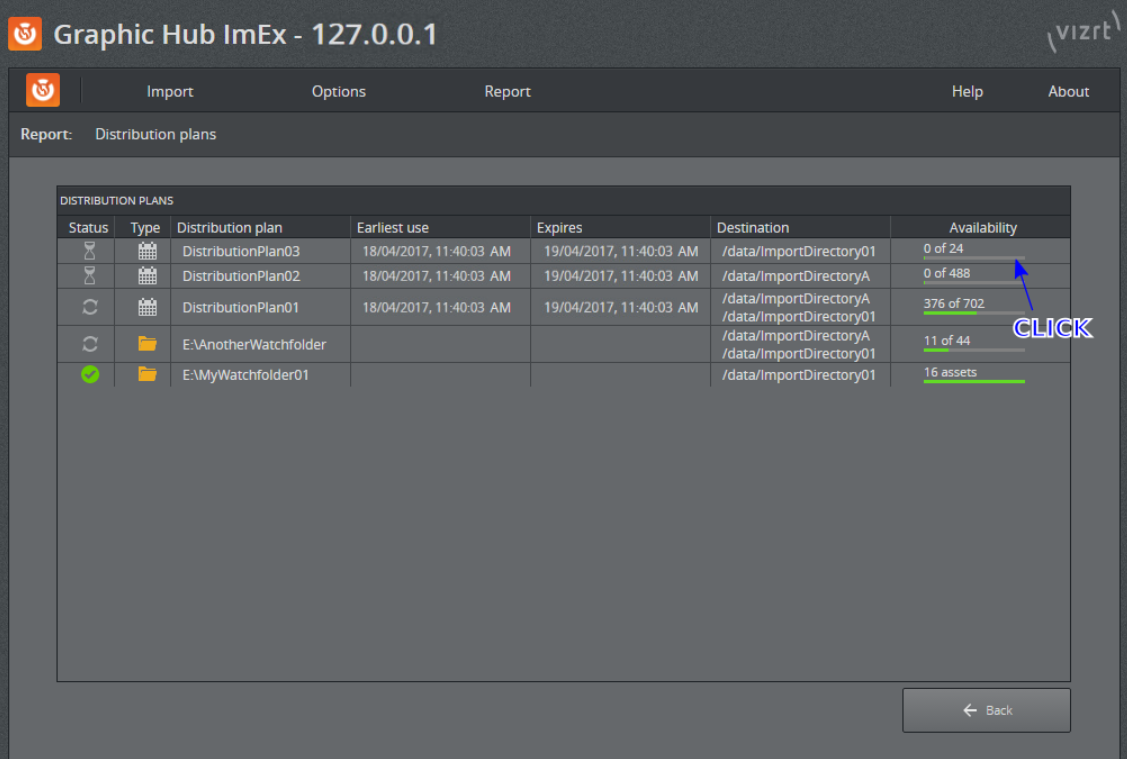Open the Help menu
Screen dimensions: 1127x759
(x=967, y=91)
